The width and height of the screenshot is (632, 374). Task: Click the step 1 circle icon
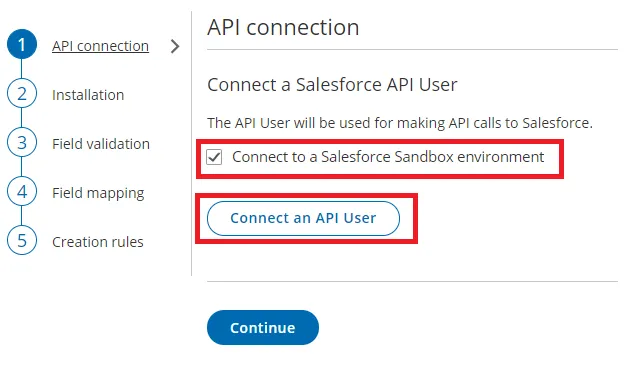pyautogui.click(x=22, y=44)
